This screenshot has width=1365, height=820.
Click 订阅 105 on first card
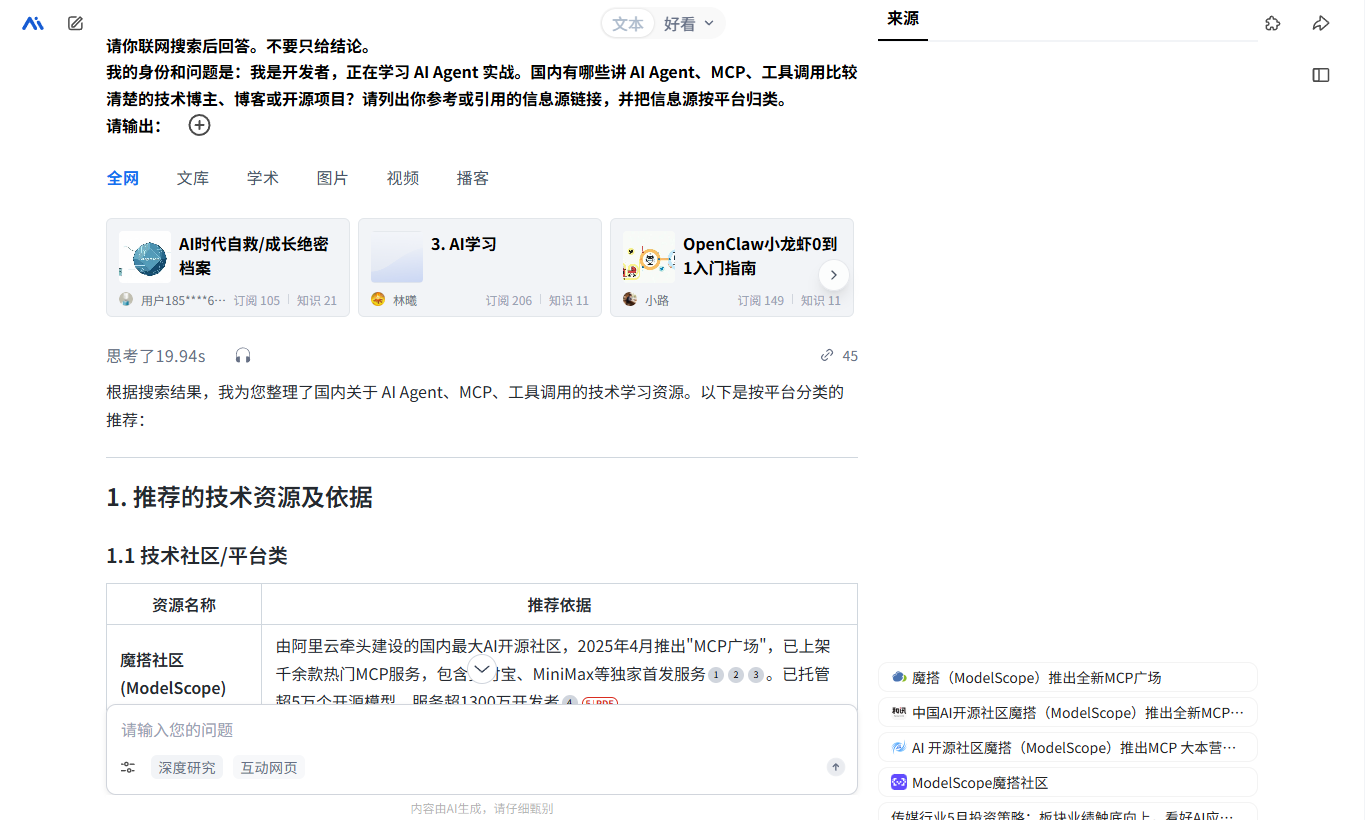click(257, 300)
